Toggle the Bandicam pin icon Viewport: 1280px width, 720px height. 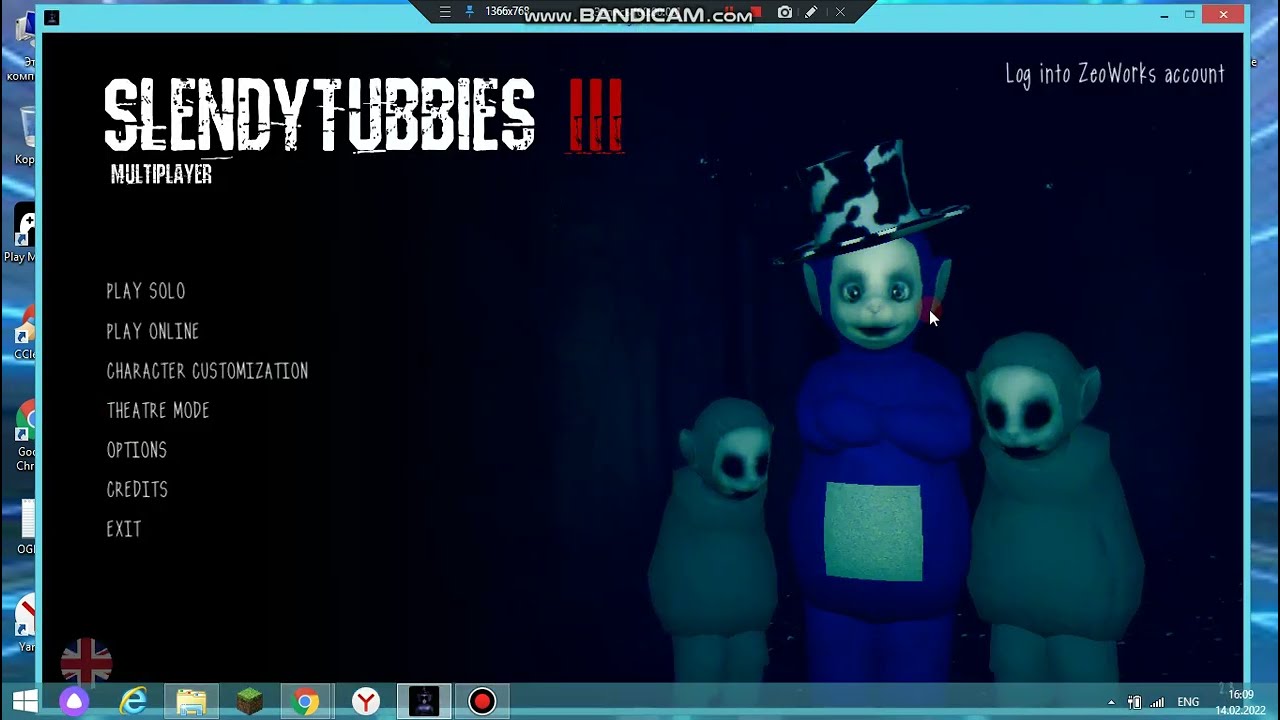coord(469,12)
